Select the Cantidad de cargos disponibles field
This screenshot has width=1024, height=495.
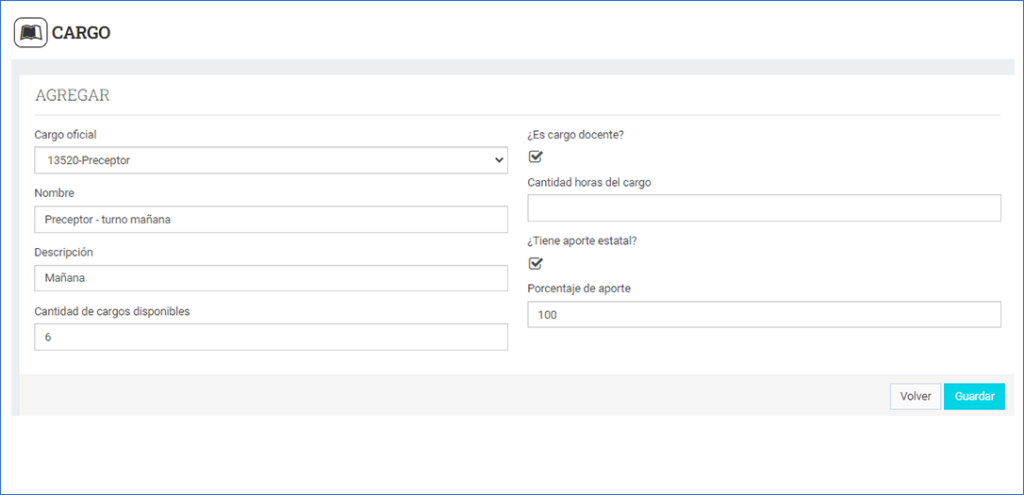click(x=270, y=337)
